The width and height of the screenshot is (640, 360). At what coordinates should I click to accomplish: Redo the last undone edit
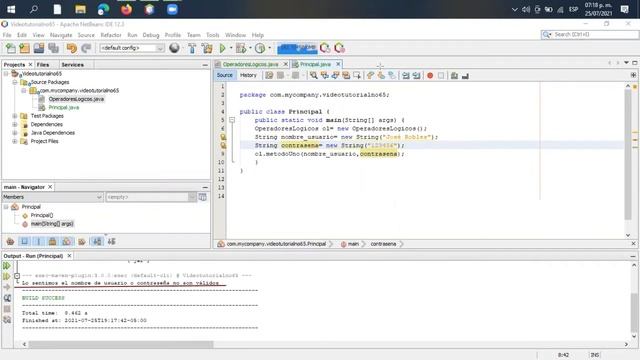(x=86, y=48)
